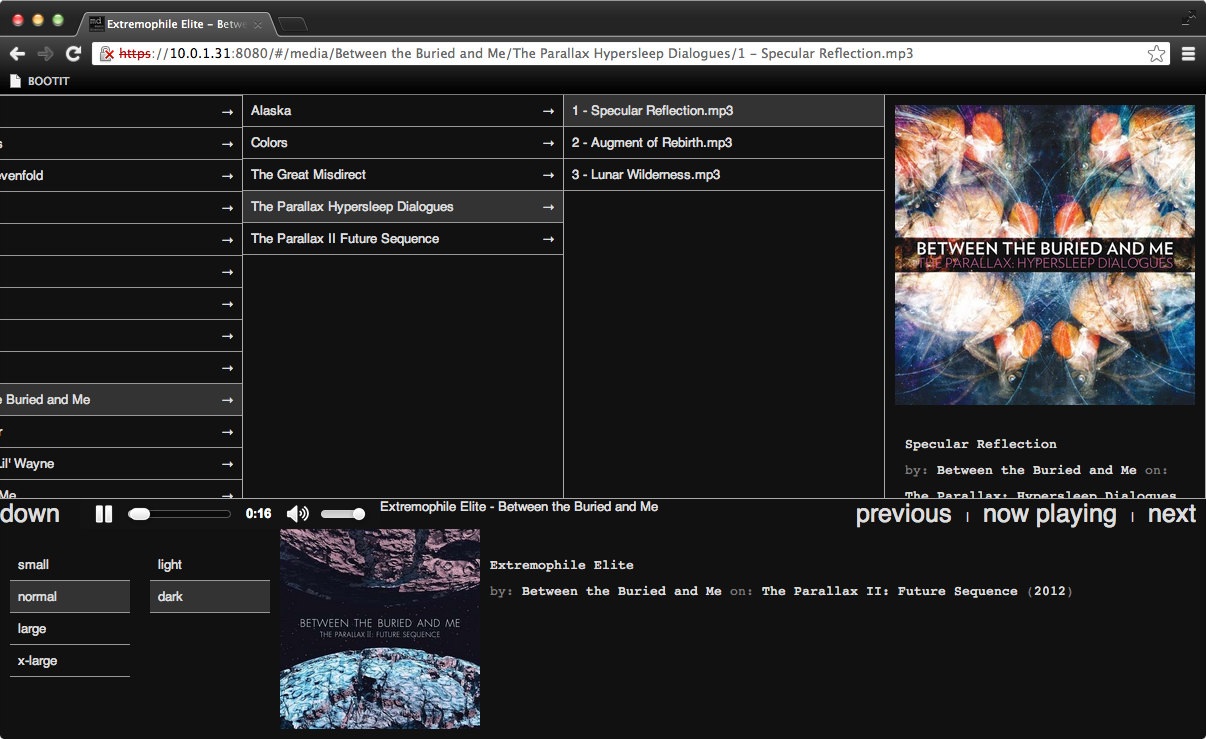
Task: Expand the artist row ending in 'venfold'
Action: (x=228, y=176)
